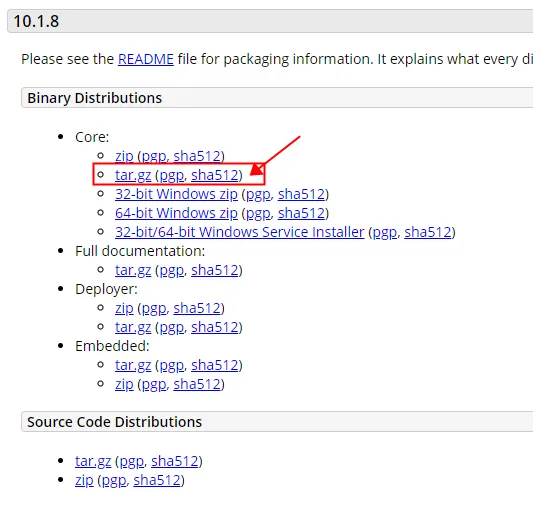Click the Binary Distributions section header

tap(277, 98)
